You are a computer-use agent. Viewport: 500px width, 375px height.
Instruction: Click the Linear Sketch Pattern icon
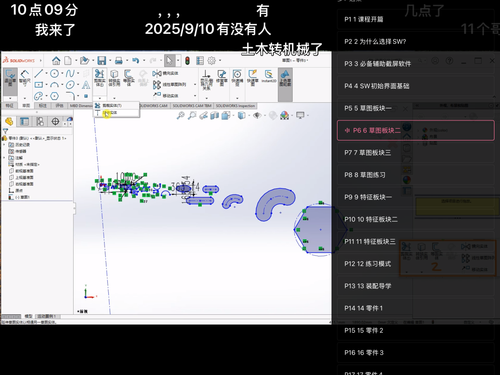157,85
